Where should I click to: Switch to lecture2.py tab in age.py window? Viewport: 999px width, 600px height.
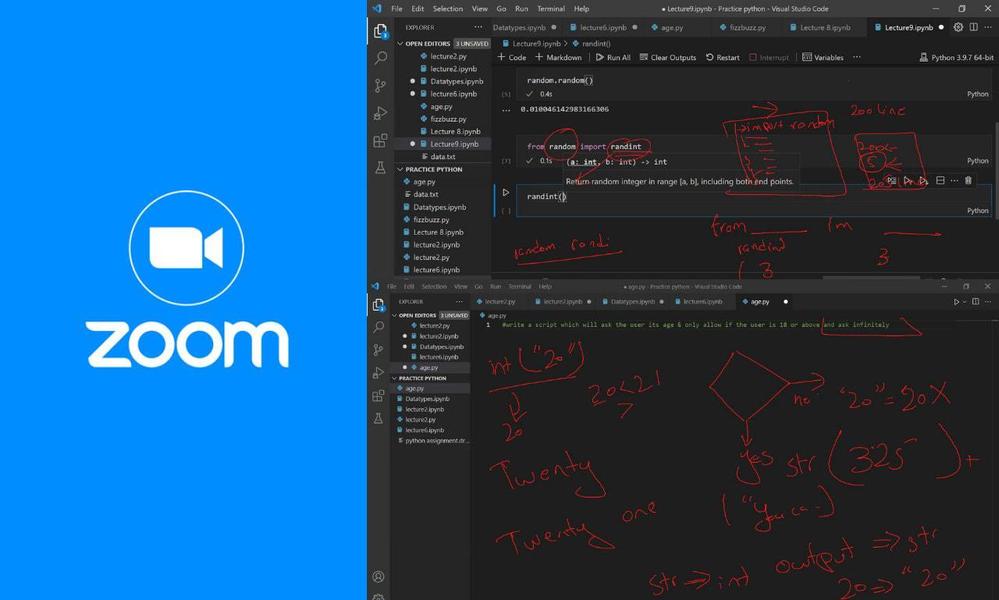500,302
